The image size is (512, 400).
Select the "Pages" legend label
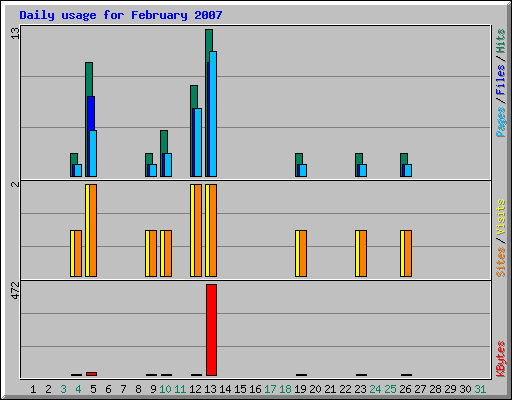pos(500,122)
